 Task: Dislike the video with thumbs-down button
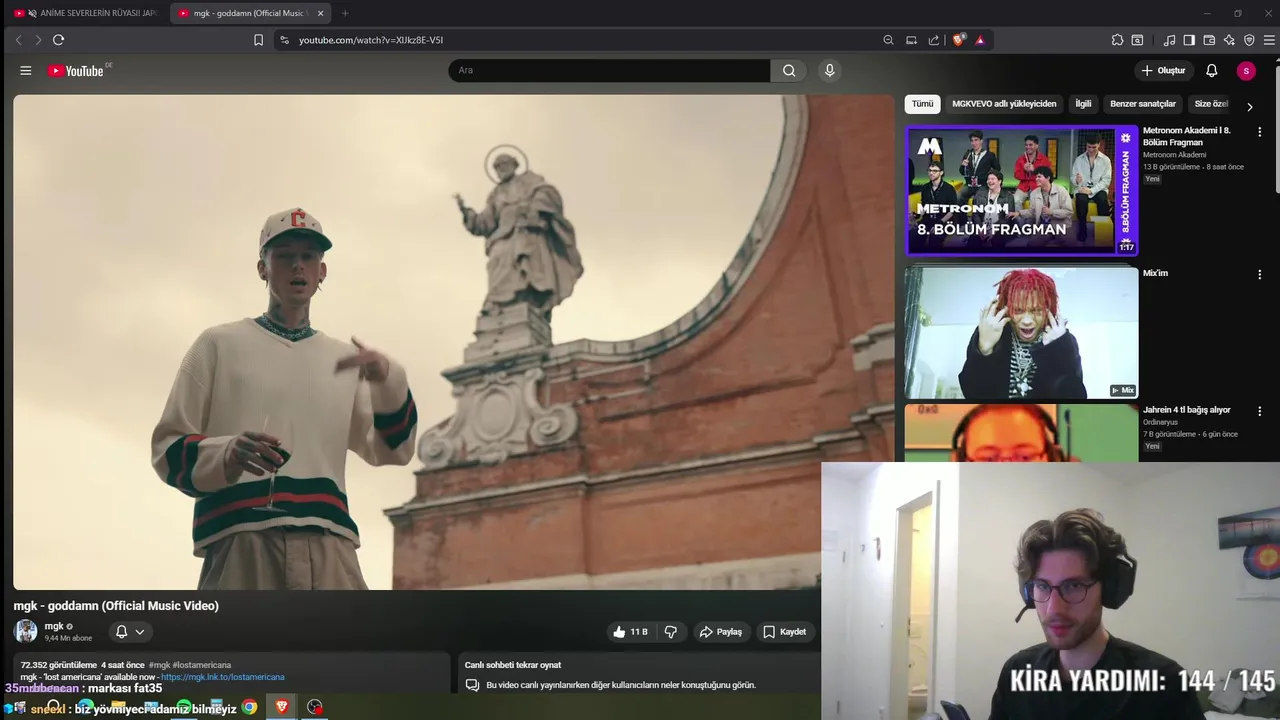[671, 632]
